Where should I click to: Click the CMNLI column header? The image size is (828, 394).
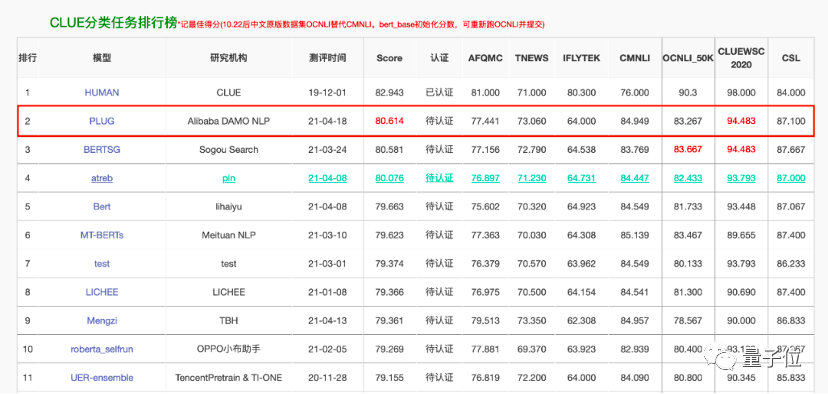pyautogui.click(x=635, y=58)
